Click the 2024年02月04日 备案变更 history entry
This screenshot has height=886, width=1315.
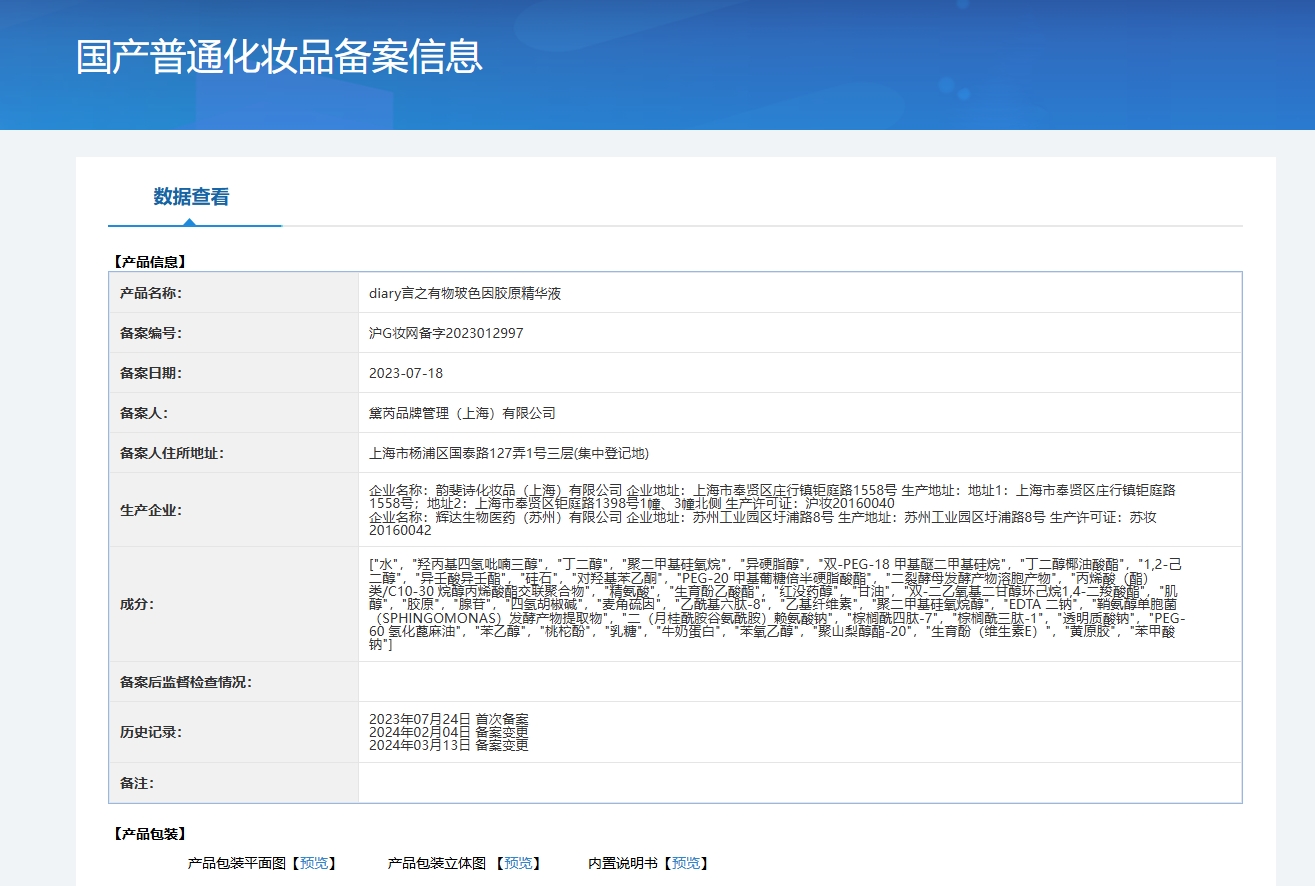[448, 732]
